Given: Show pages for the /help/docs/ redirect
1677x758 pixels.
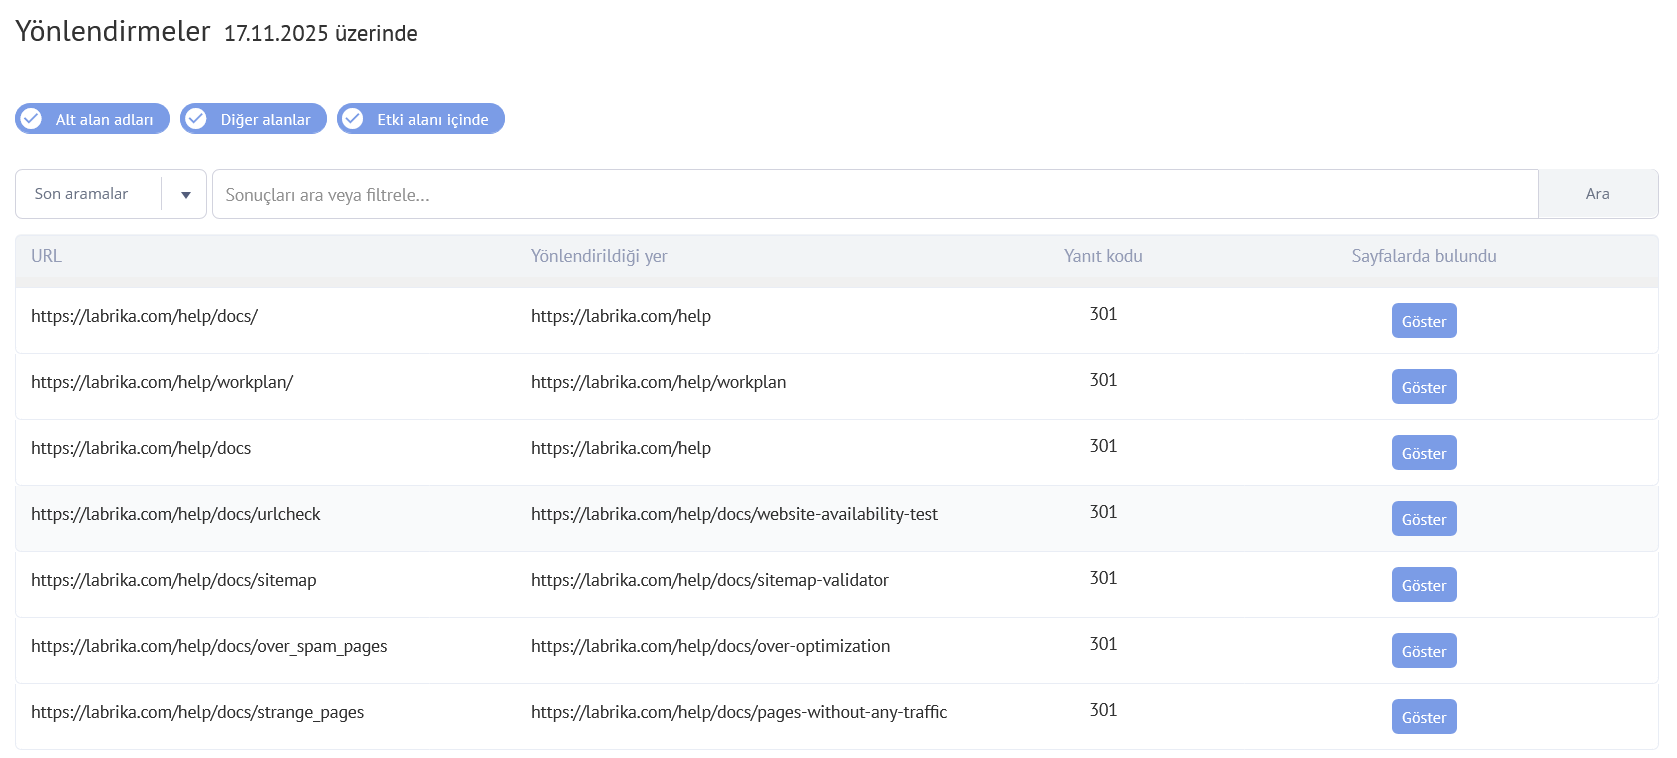Looking at the screenshot, I should pos(1423,321).
